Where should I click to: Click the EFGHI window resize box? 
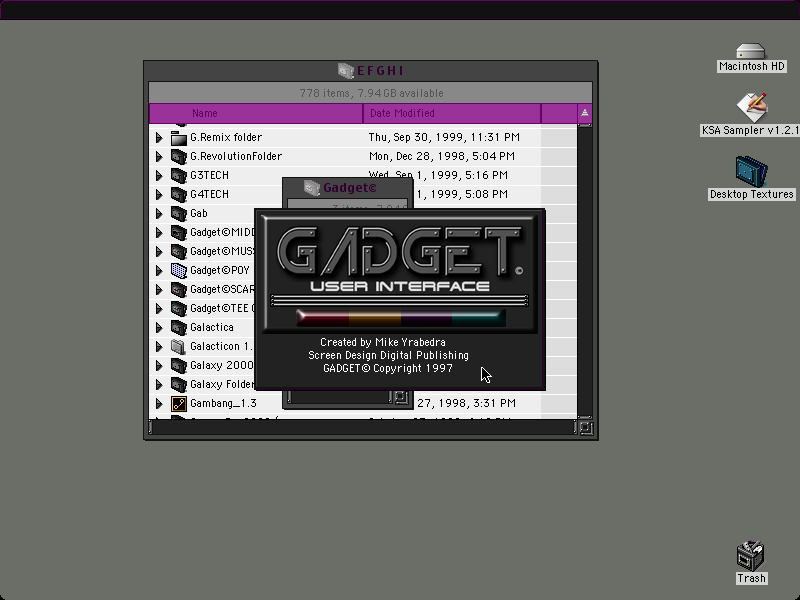[586, 428]
